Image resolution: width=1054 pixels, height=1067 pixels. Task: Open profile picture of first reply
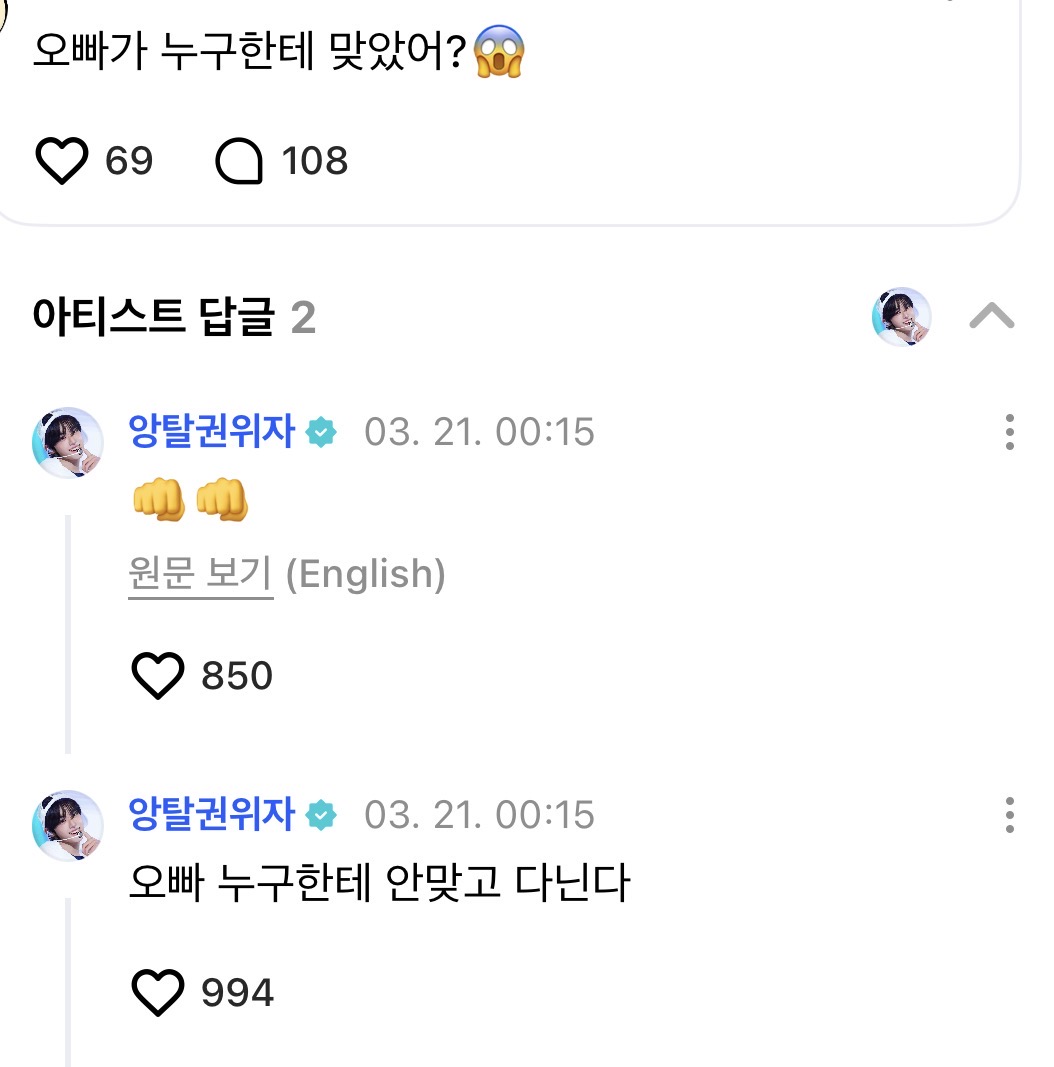(x=68, y=442)
